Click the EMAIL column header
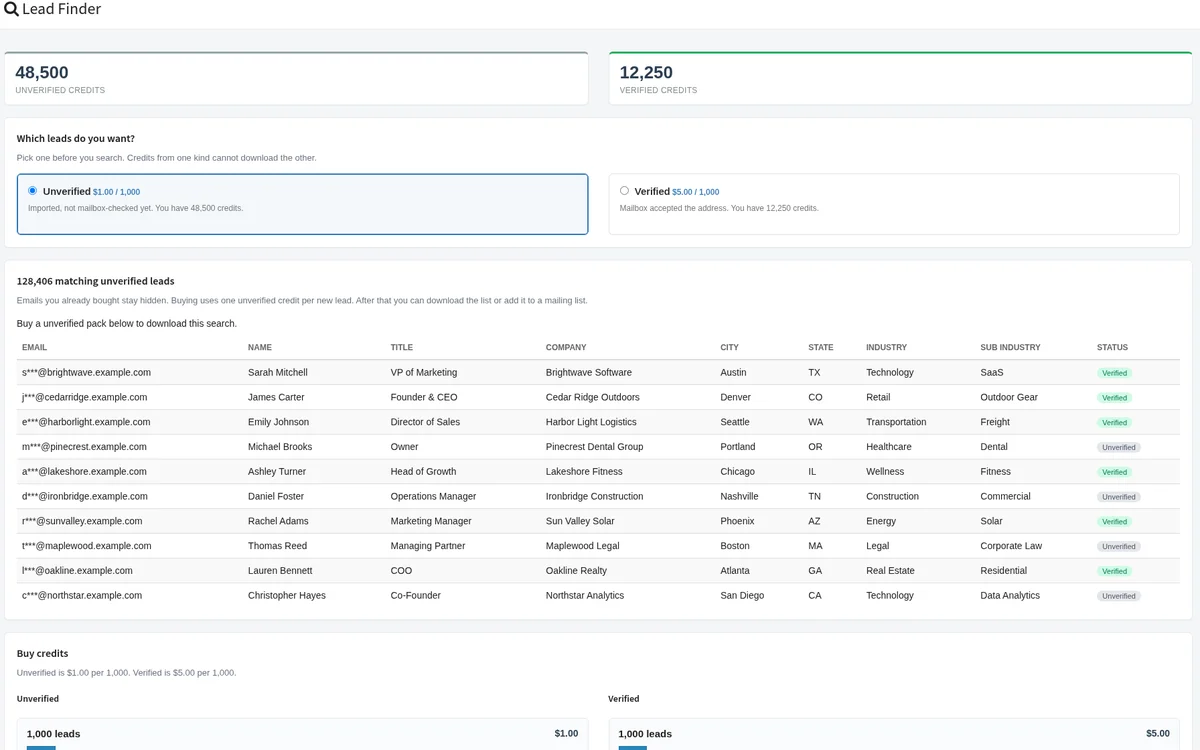1200x750 pixels. [x=35, y=348]
